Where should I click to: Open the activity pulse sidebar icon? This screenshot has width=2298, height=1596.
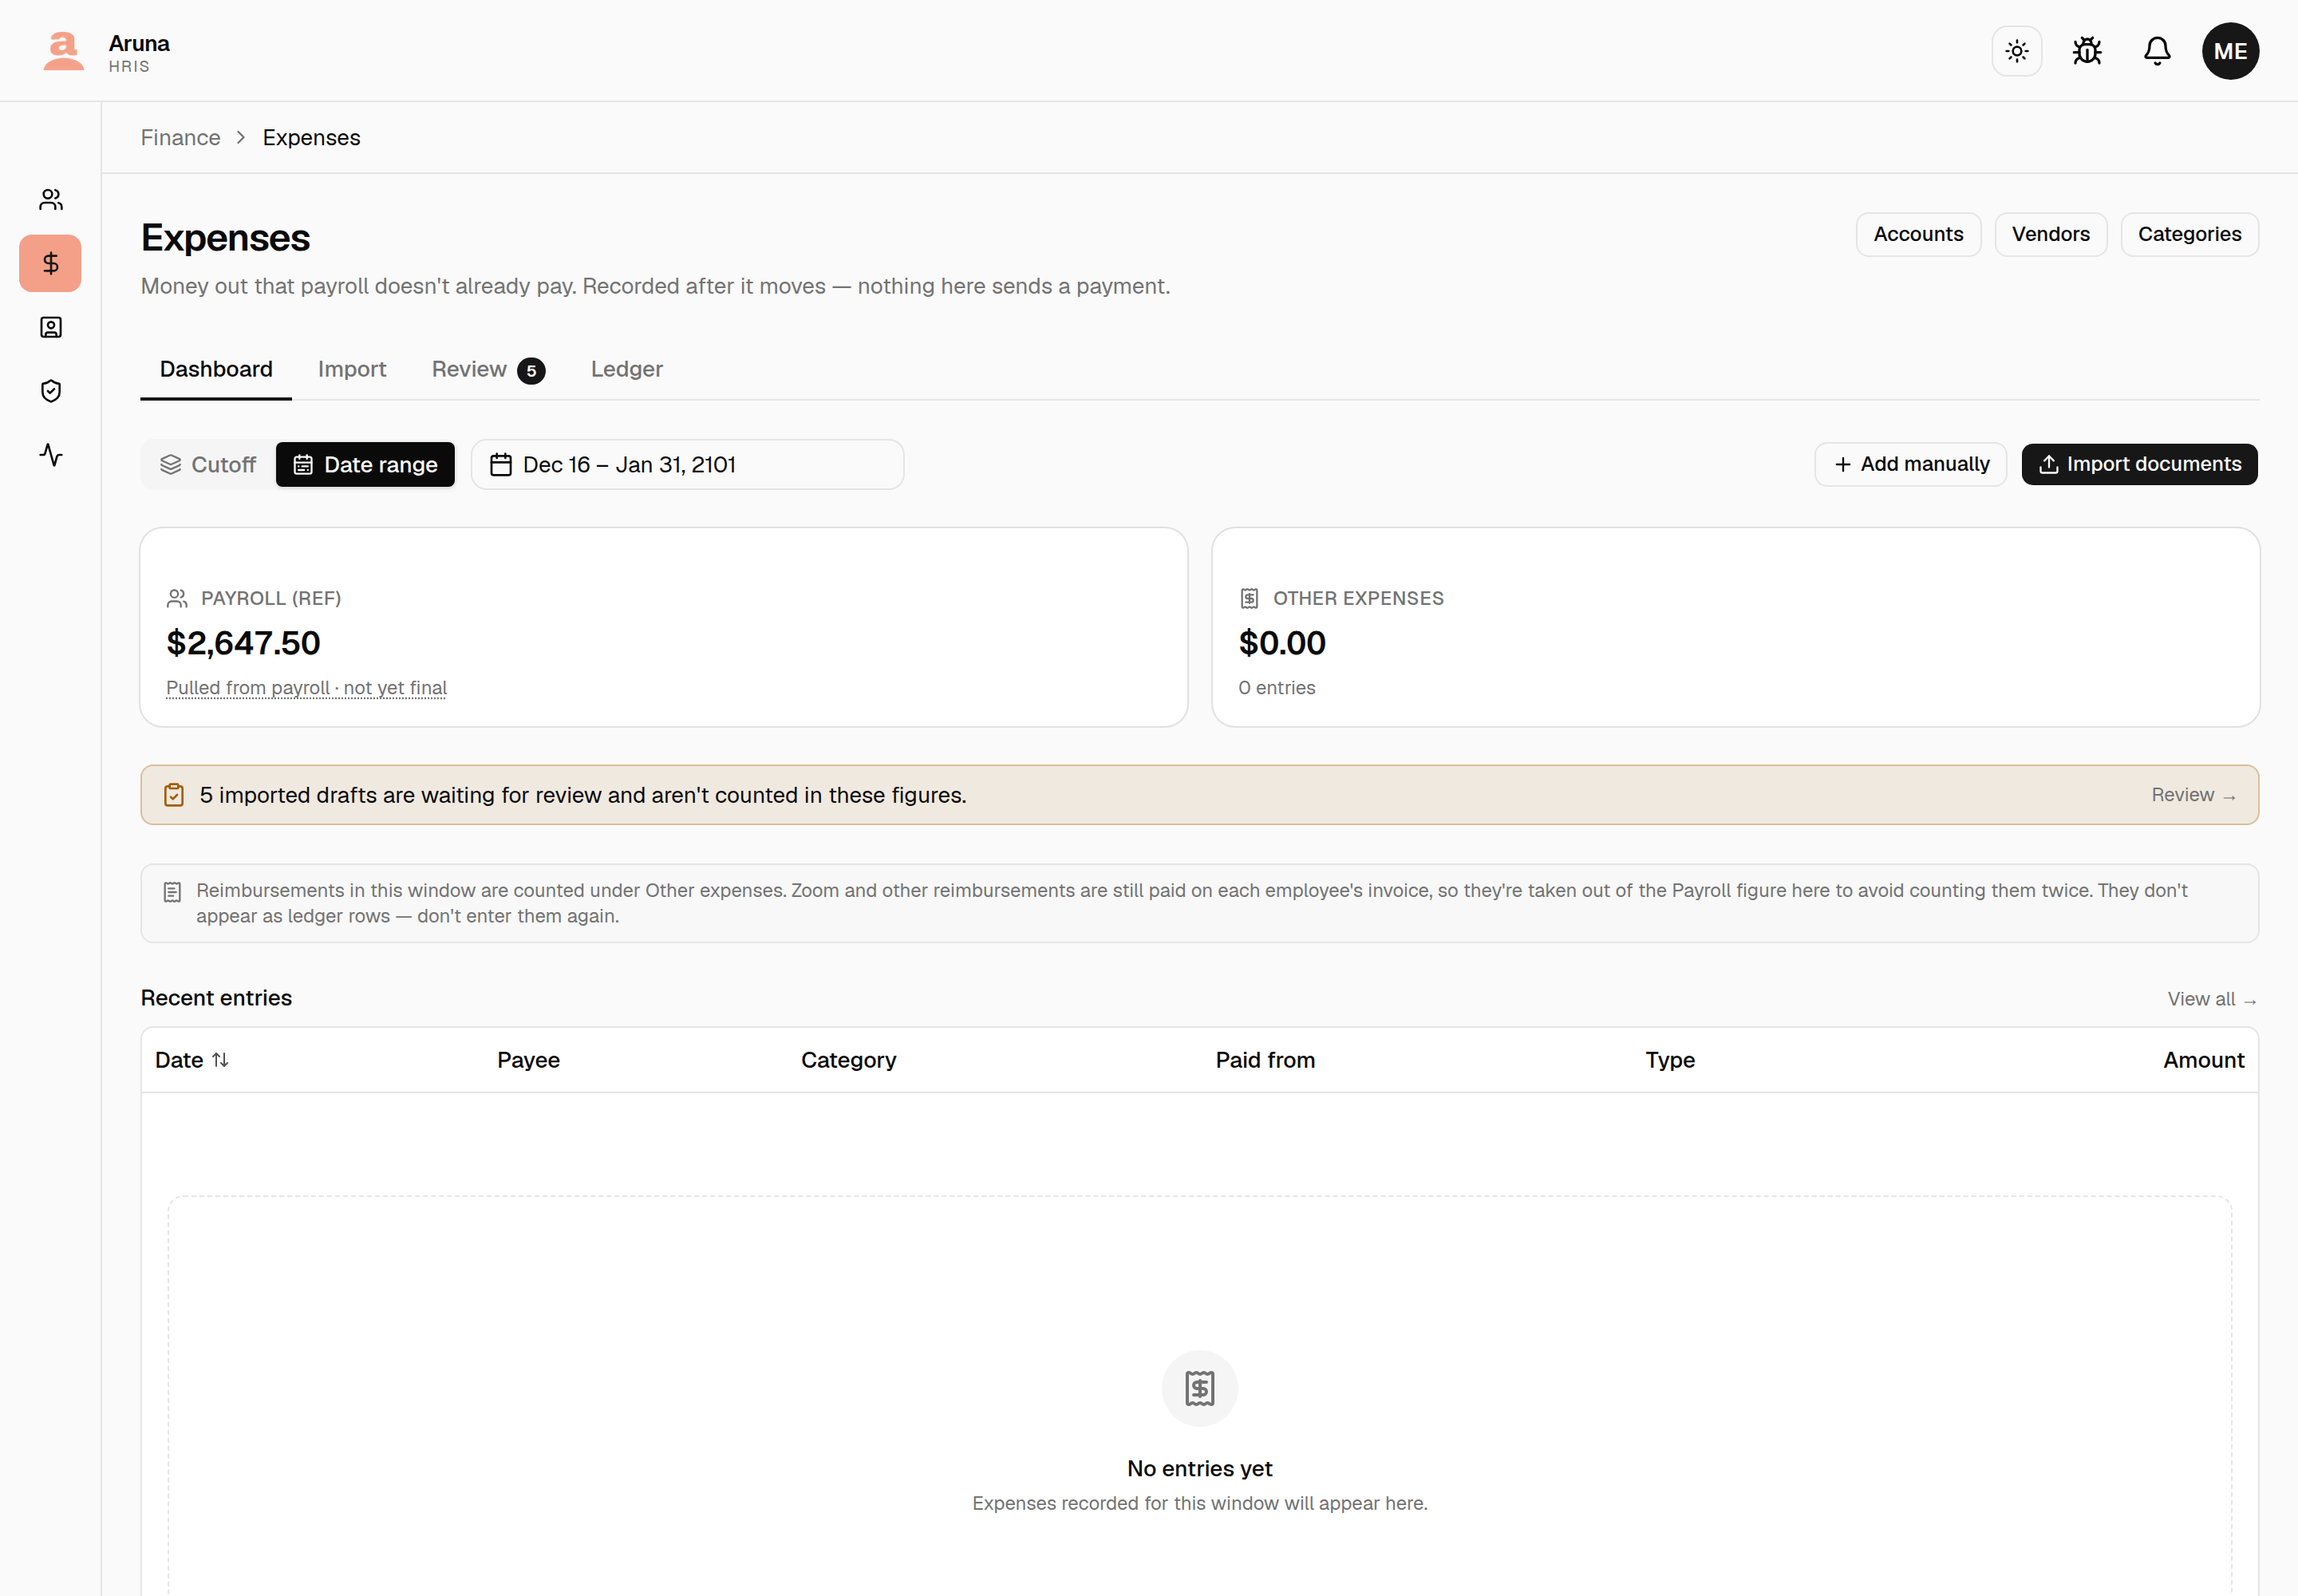point(51,455)
